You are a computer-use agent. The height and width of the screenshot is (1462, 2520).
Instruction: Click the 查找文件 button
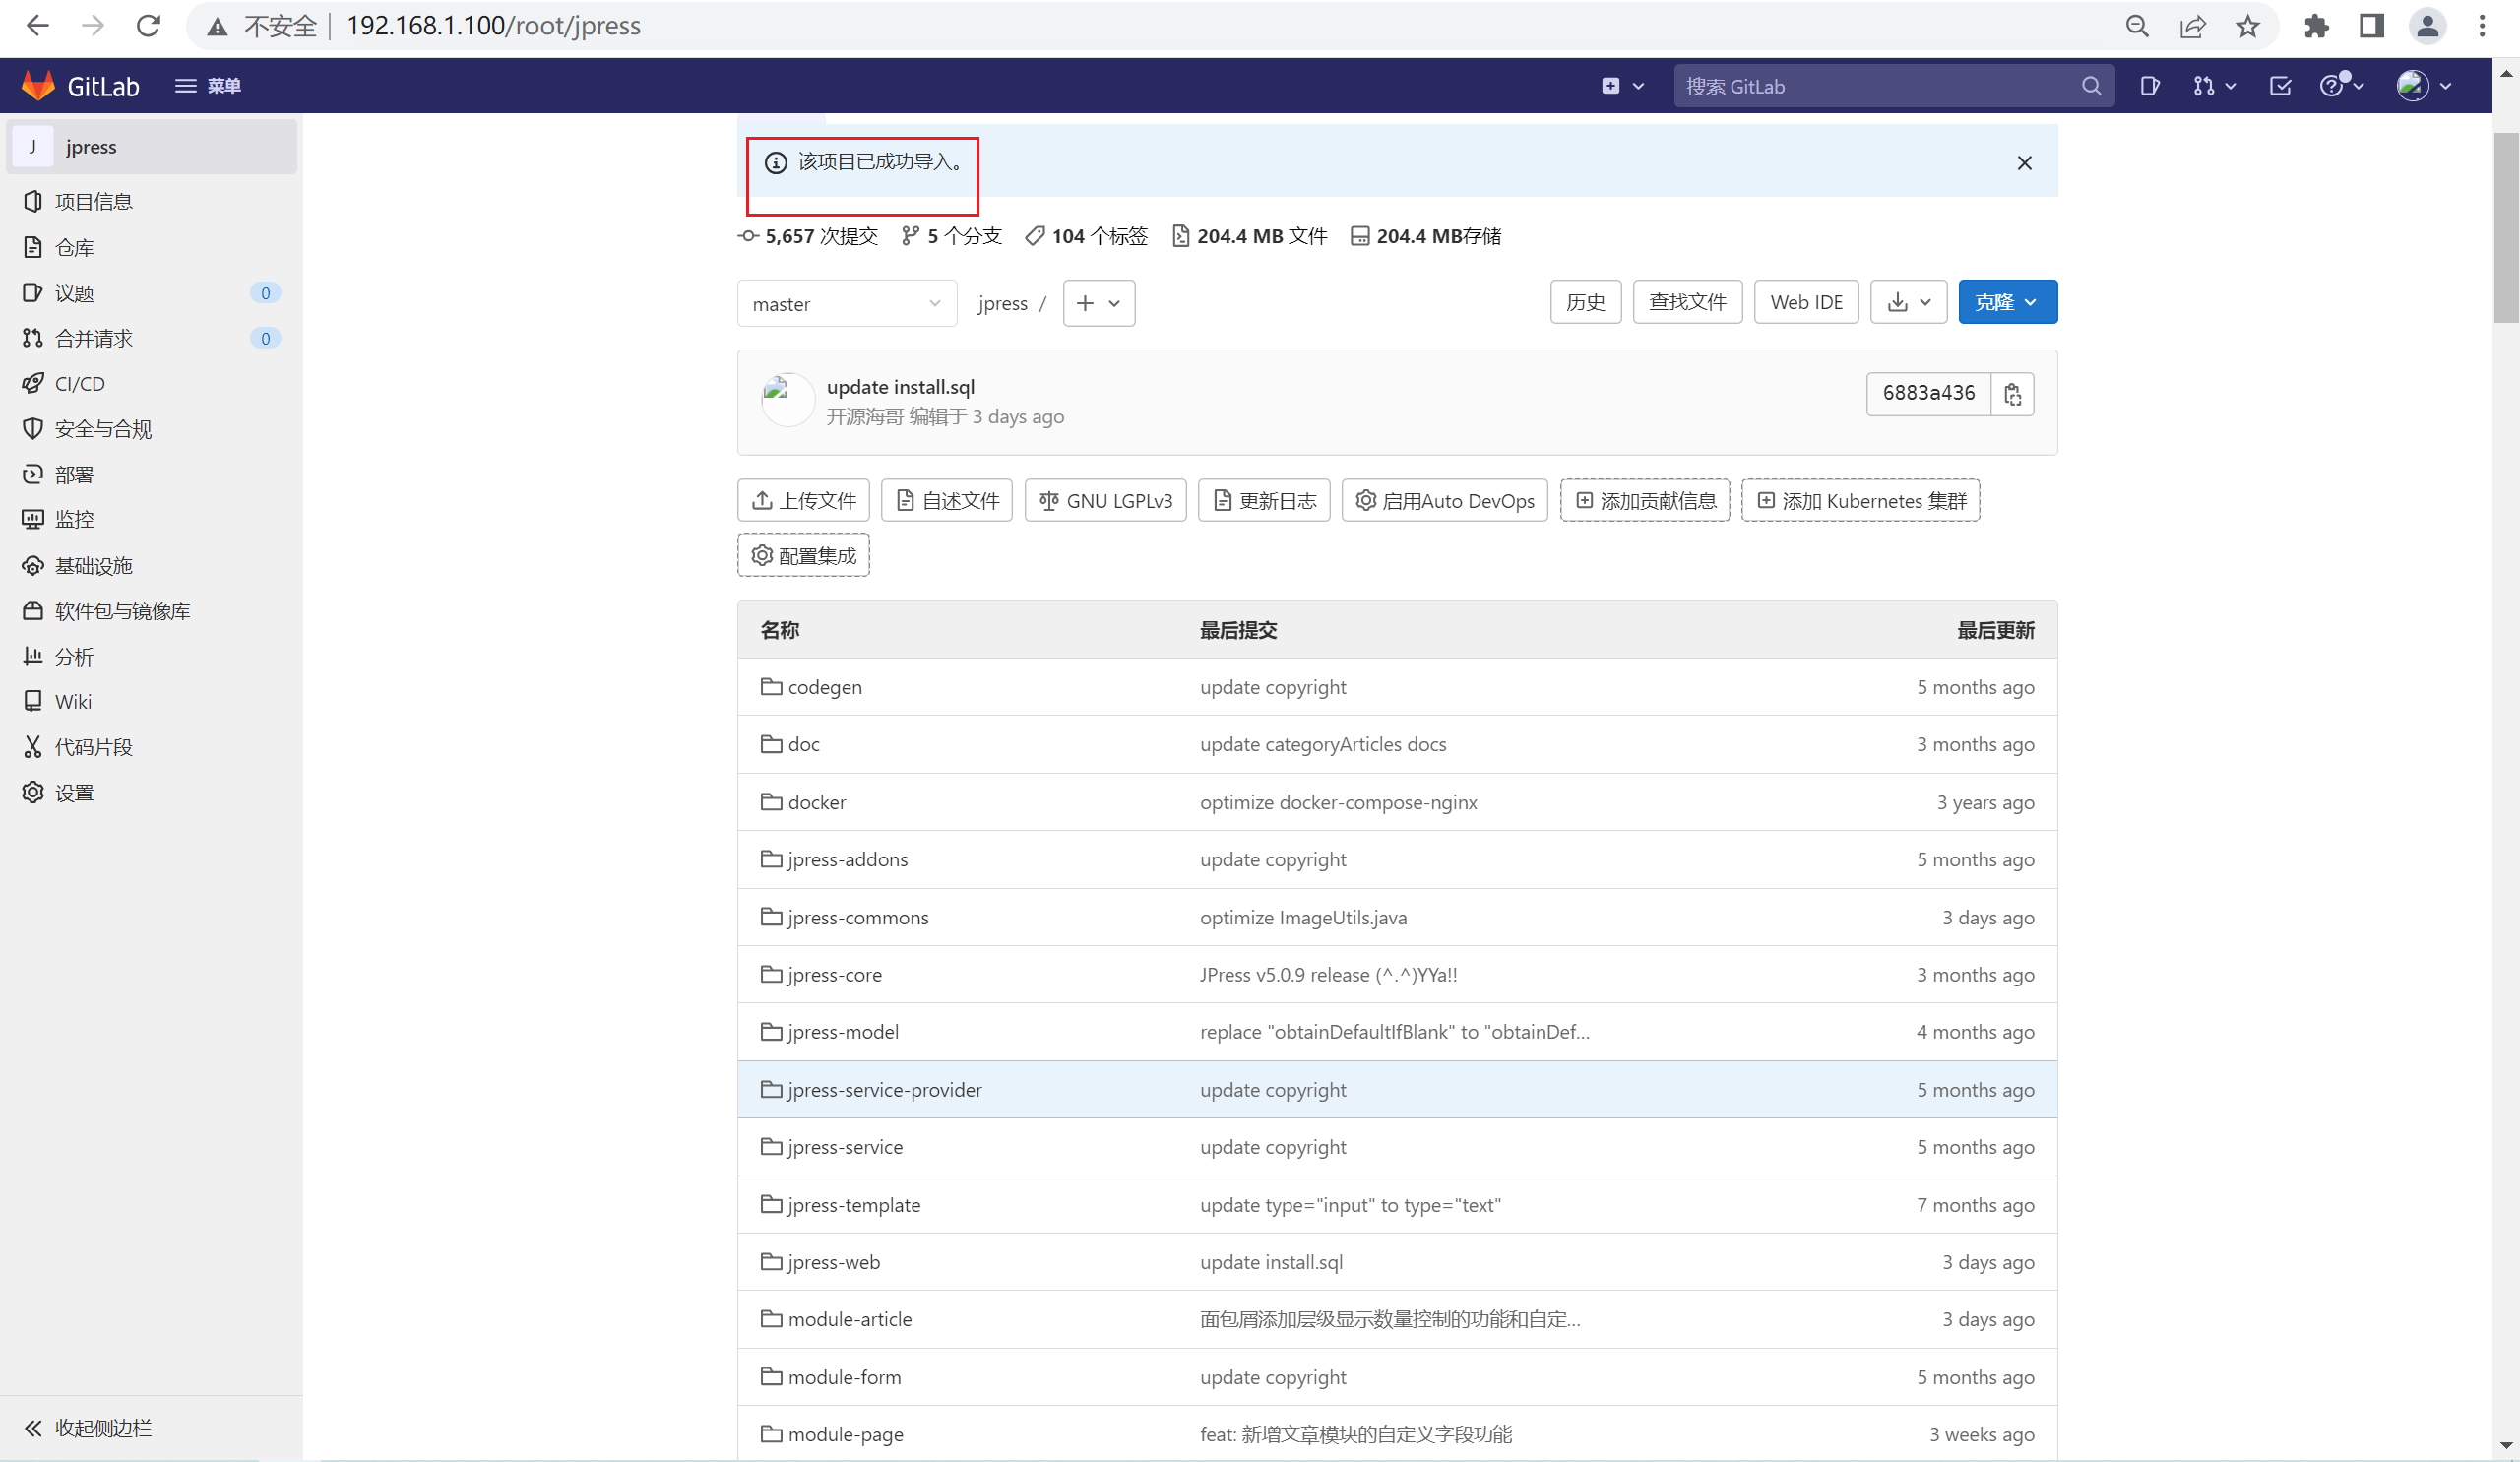1687,302
